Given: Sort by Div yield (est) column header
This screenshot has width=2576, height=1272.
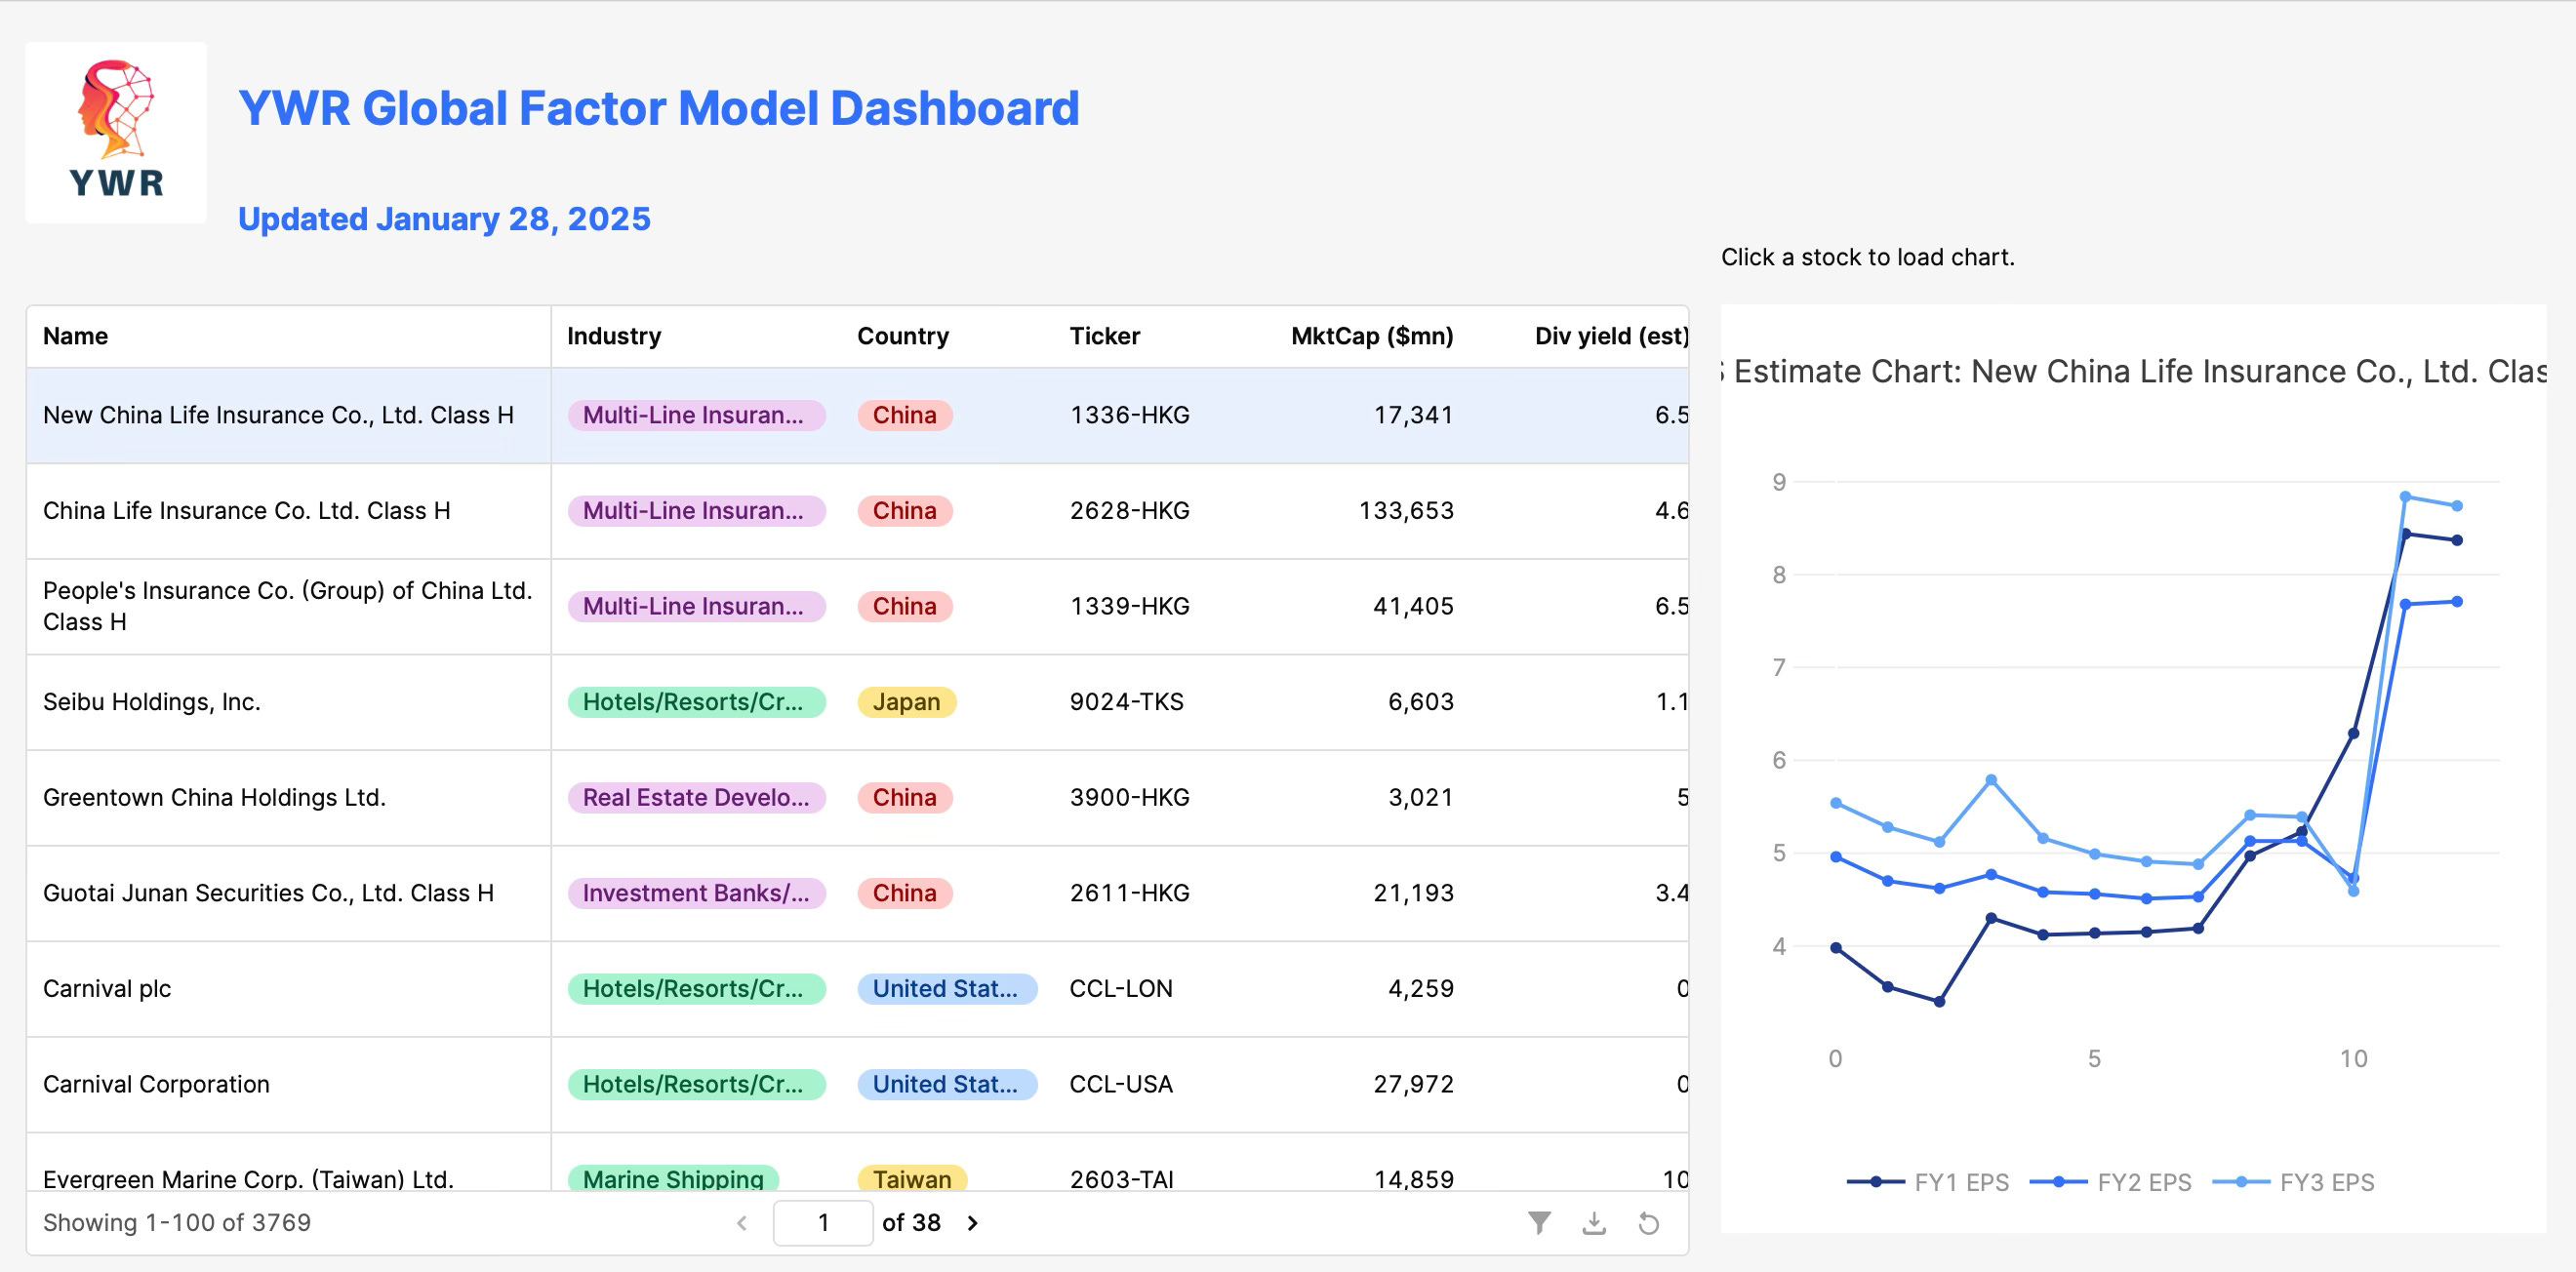Looking at the screenshot, I should tap(1611, 336).
